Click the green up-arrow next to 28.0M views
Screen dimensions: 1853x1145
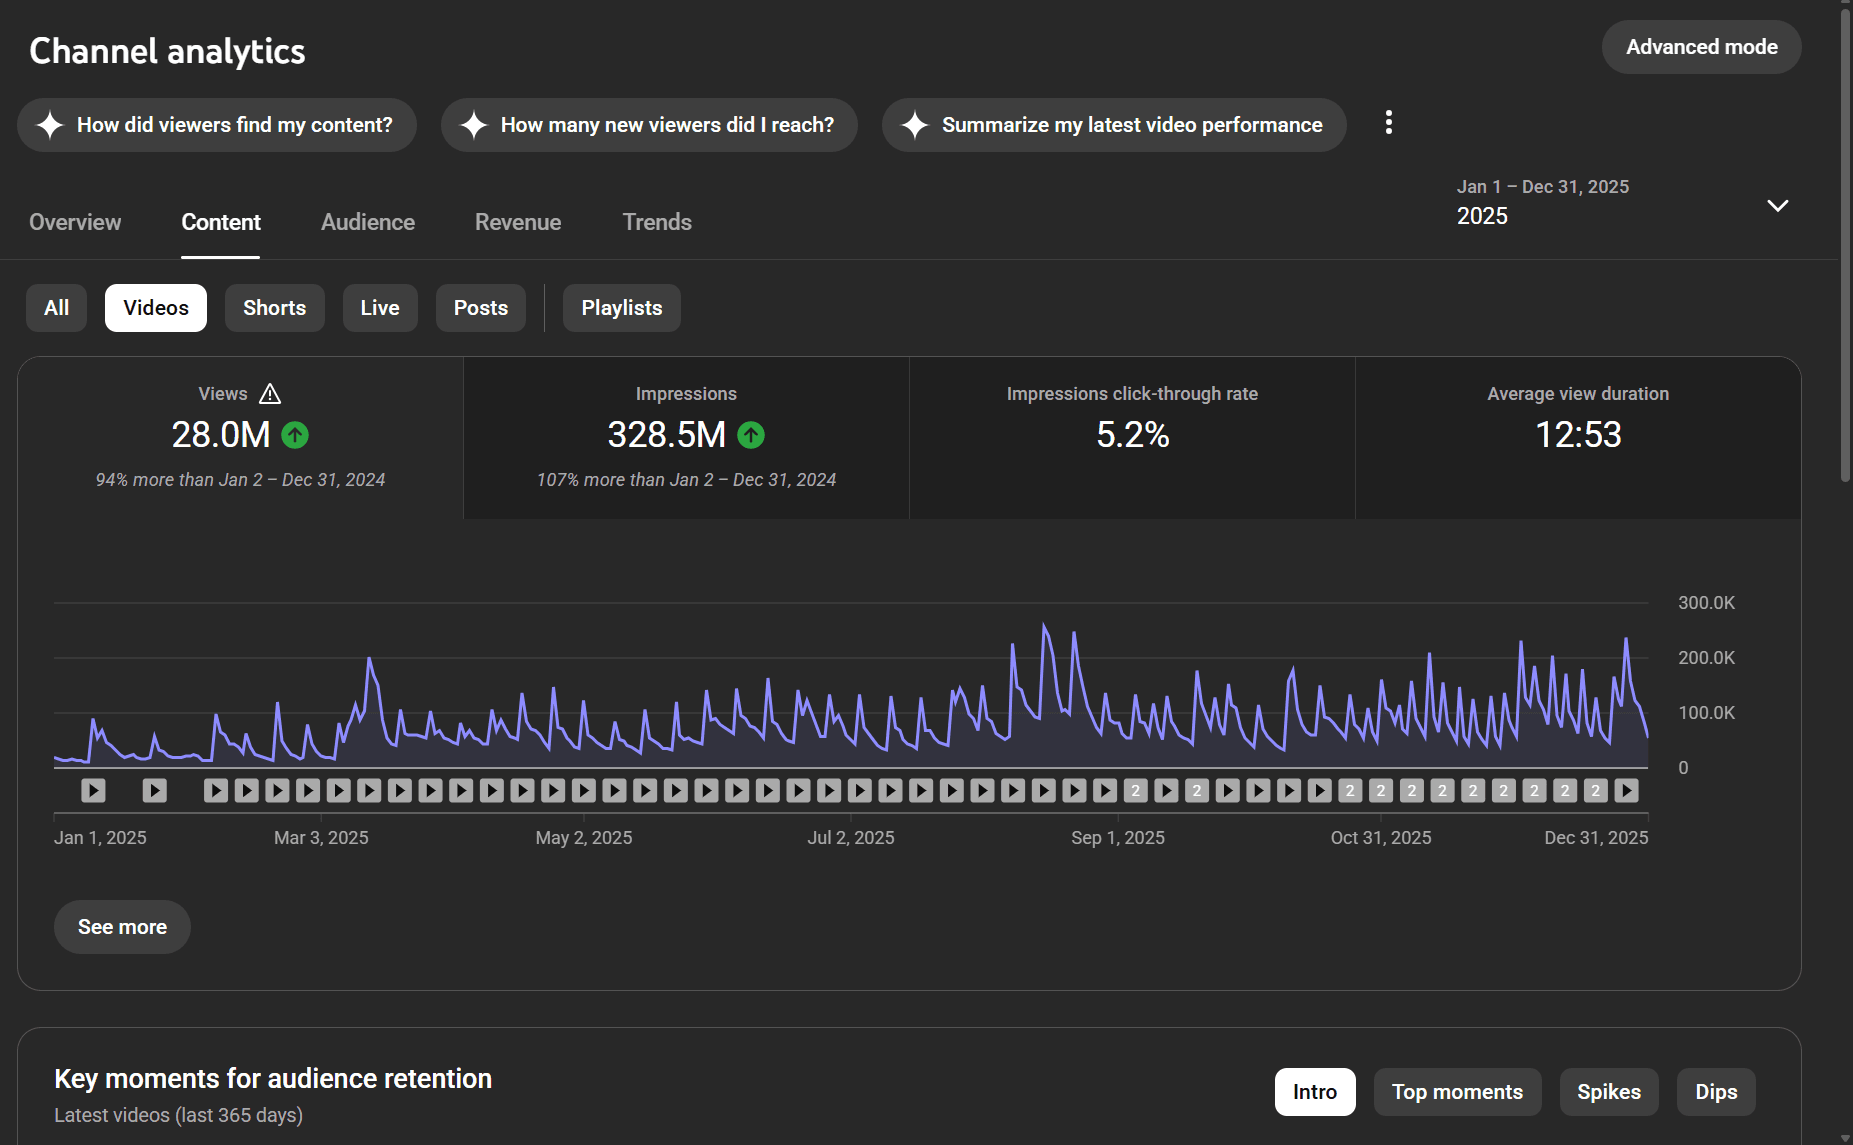point(295,435)
